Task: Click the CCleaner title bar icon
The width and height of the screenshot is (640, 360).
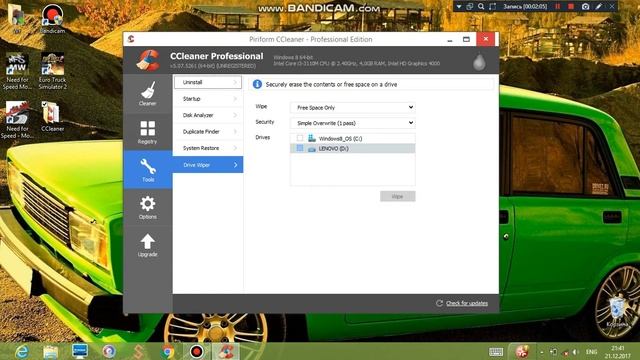Action: 131,39
